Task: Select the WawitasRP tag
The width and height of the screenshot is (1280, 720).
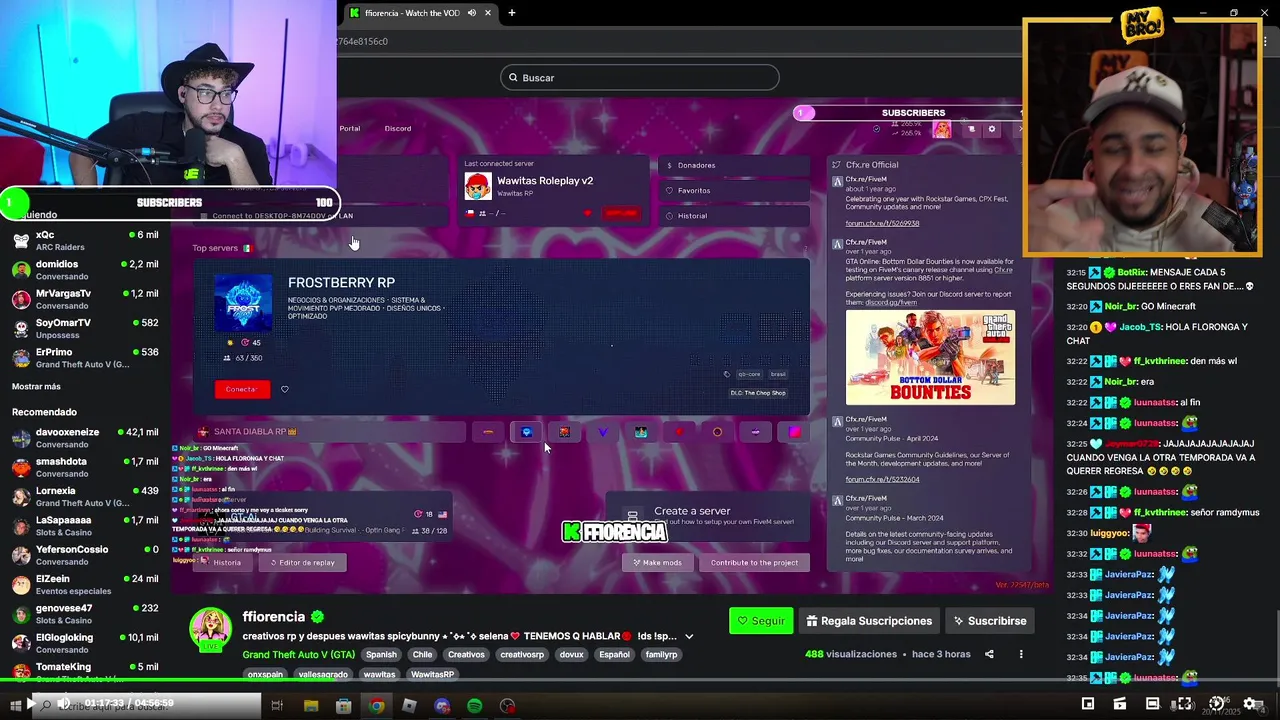Action: coord(432,674)
